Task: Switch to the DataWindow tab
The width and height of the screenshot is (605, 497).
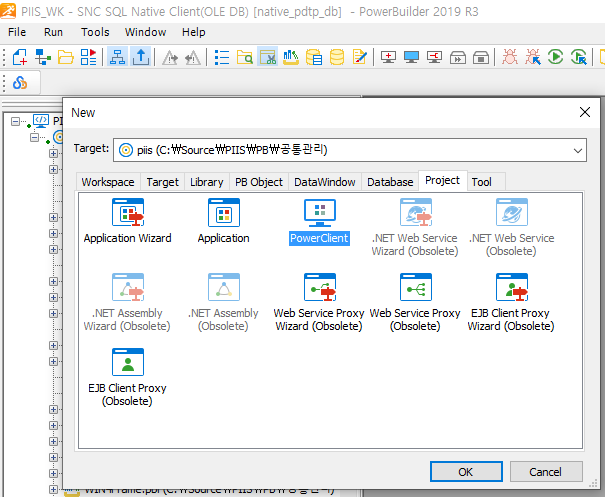Action: pos(325,182)
